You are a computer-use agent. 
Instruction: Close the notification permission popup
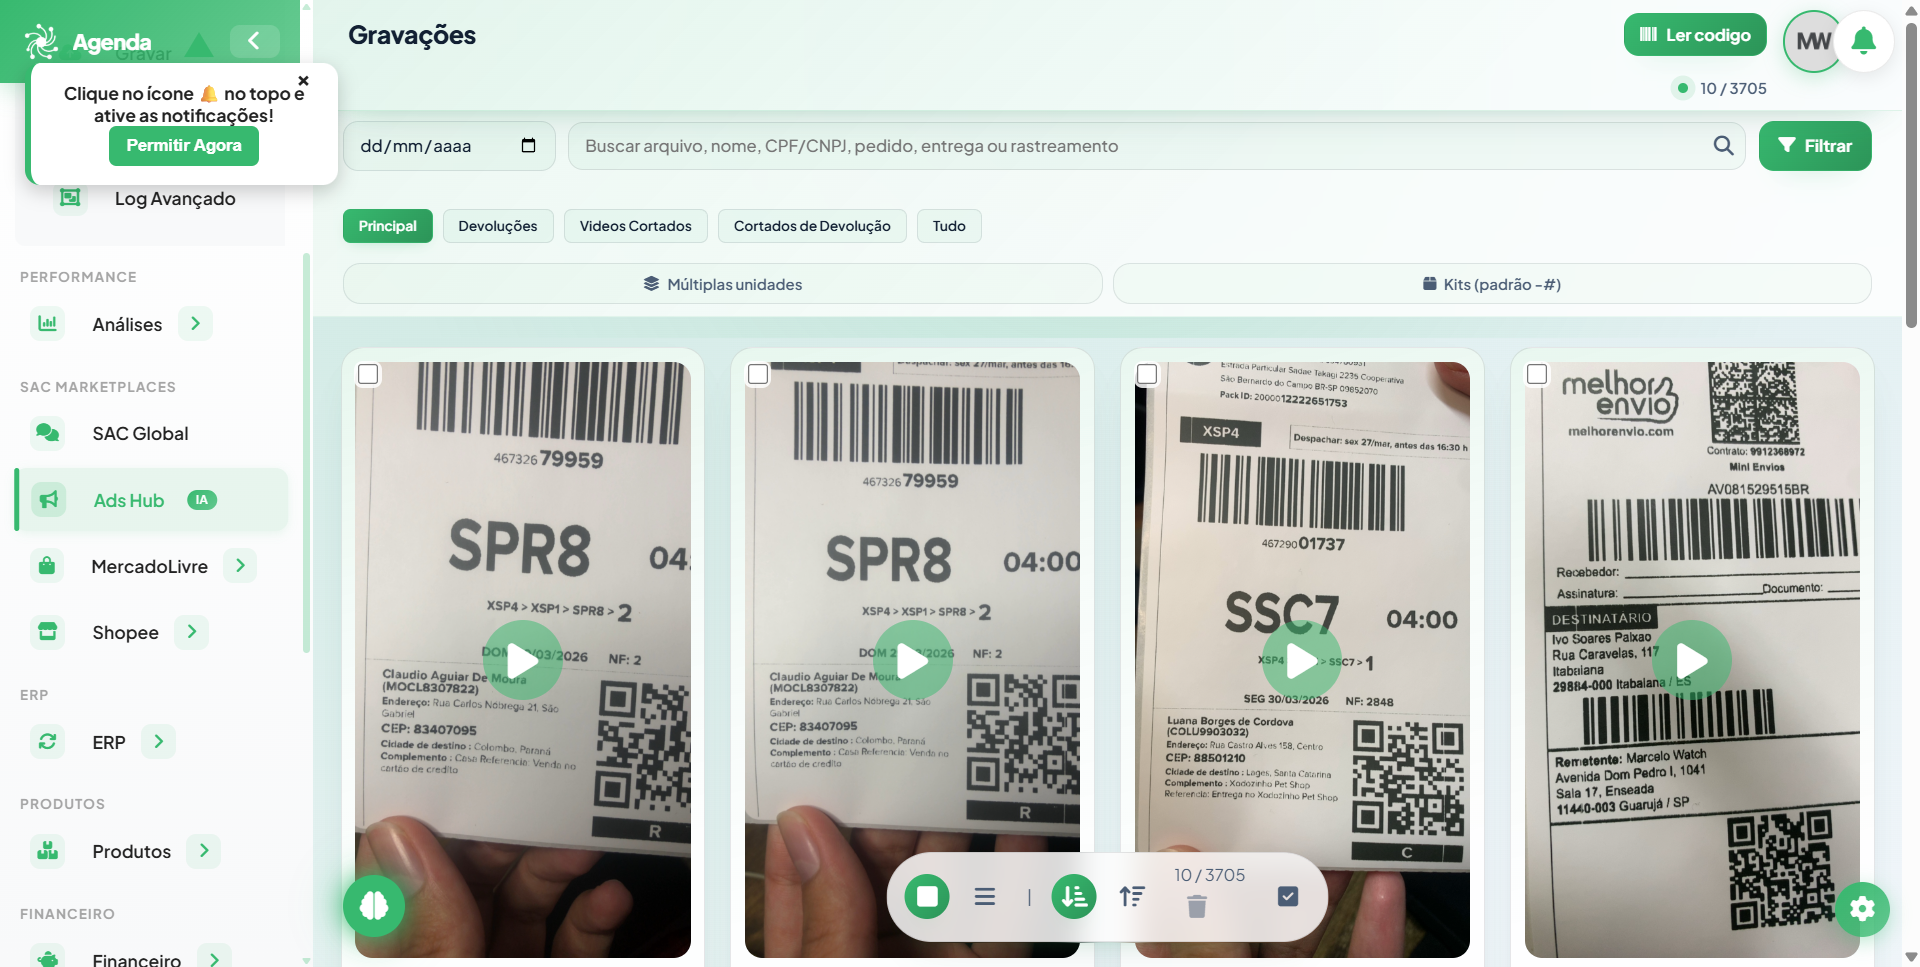point(303,81)
